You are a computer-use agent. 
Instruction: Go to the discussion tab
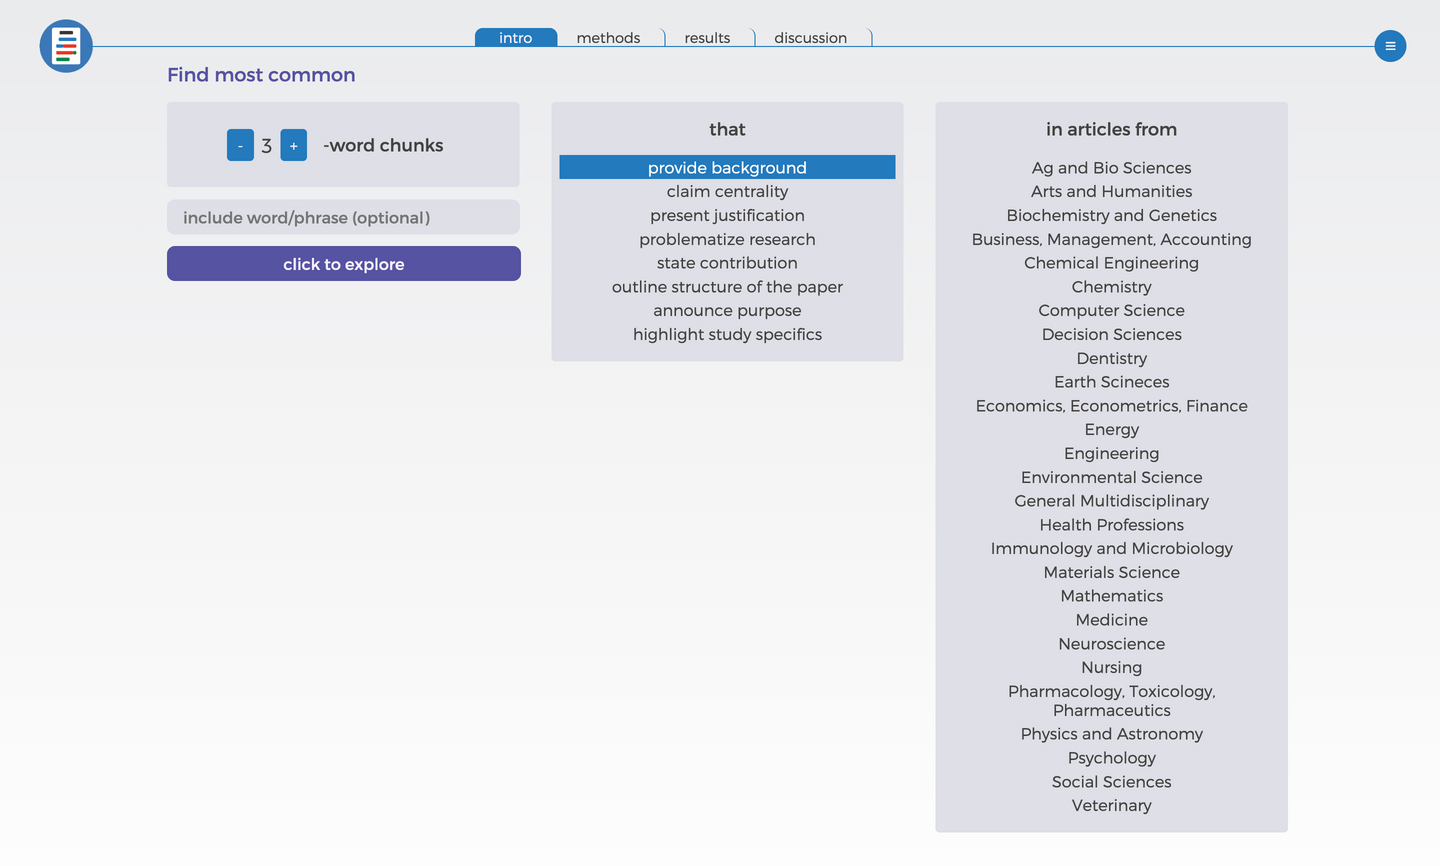coord(810,38)
